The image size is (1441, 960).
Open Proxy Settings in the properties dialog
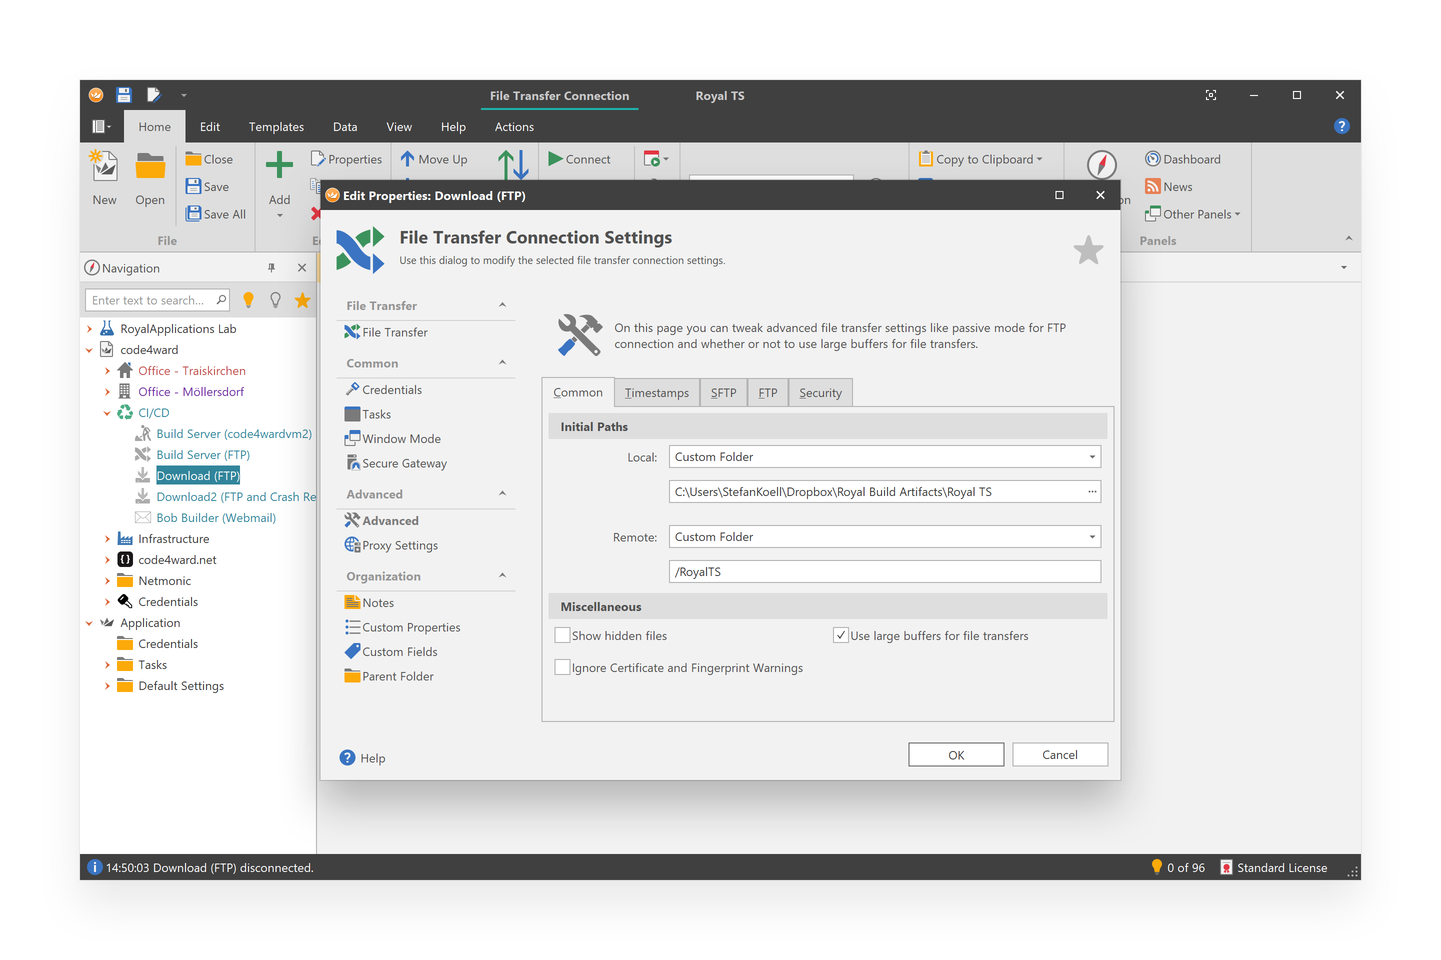click(x=399, y=545)
